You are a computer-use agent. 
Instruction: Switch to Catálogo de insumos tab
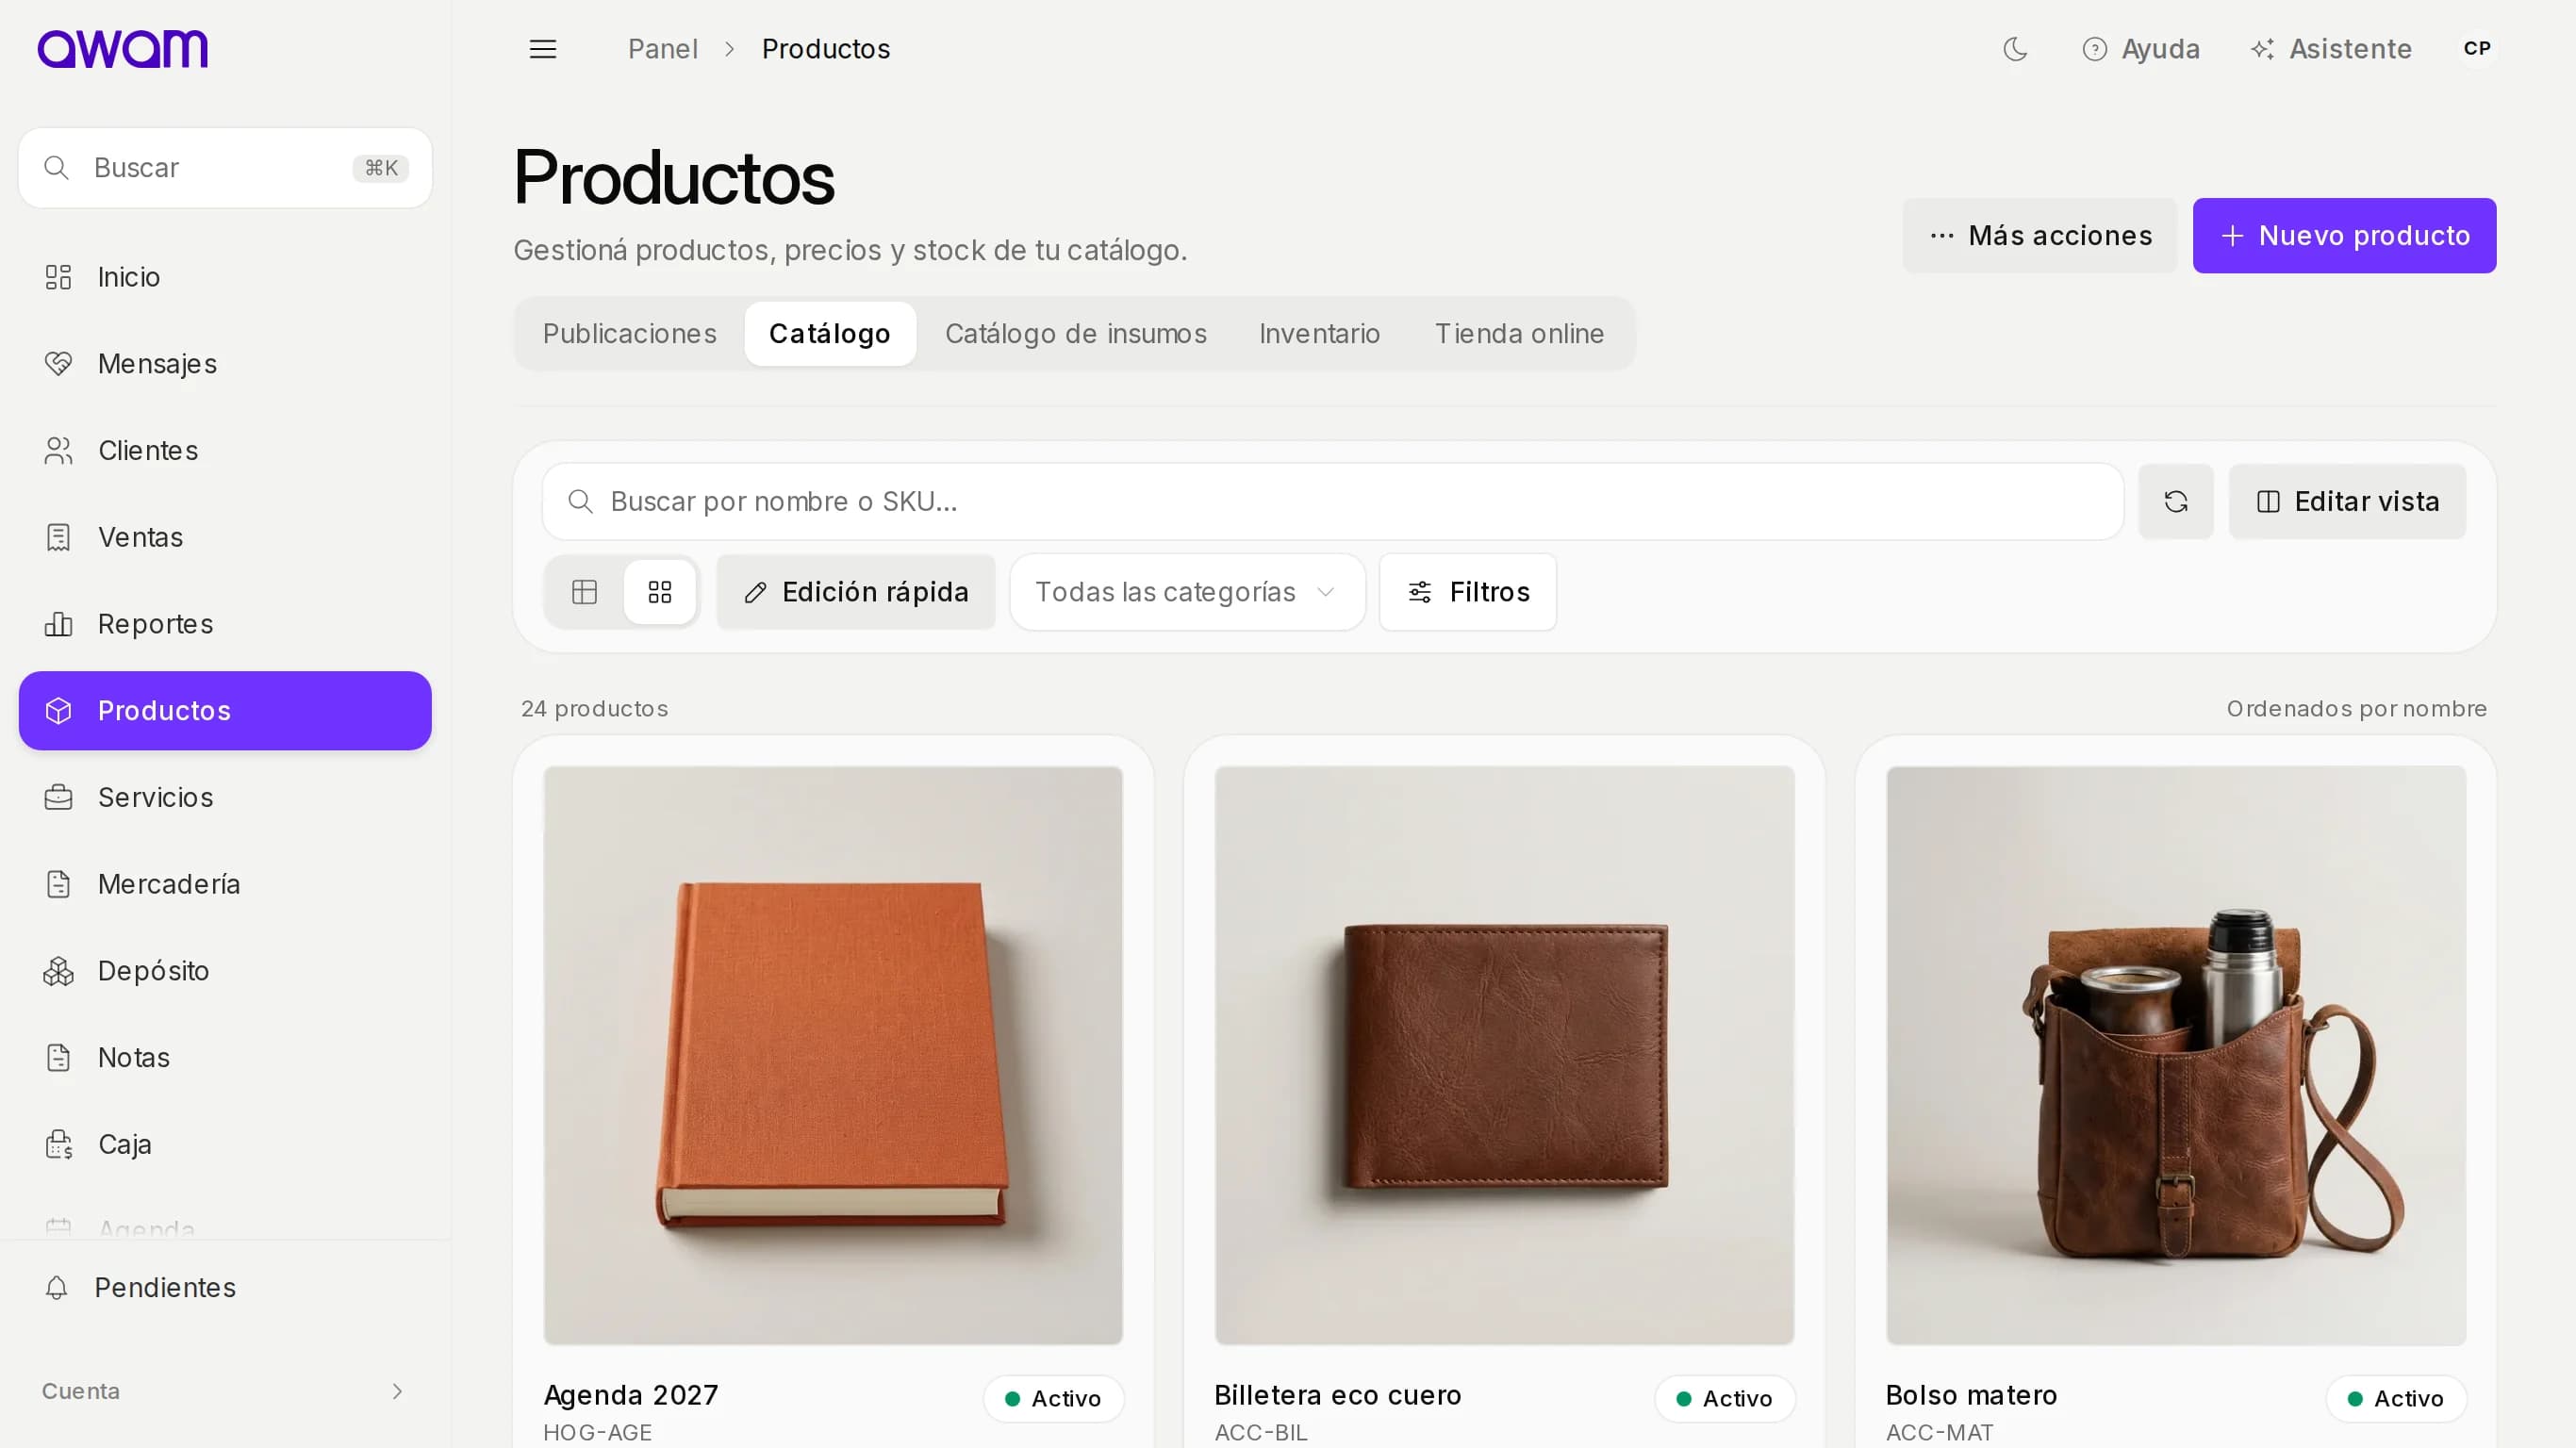click(1075, 334)
